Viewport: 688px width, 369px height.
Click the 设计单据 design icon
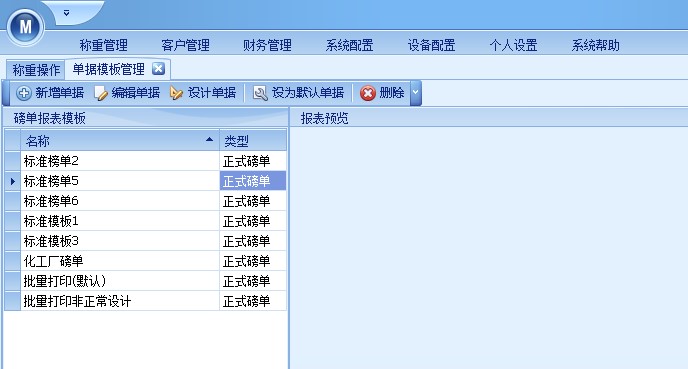tap(176, 93)
